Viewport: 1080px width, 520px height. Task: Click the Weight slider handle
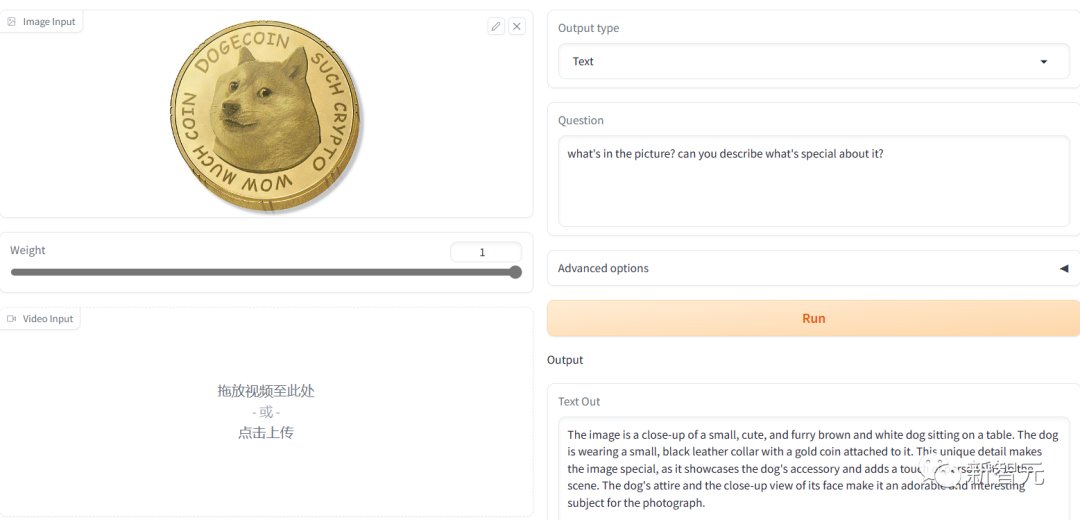tap(515, 272)
